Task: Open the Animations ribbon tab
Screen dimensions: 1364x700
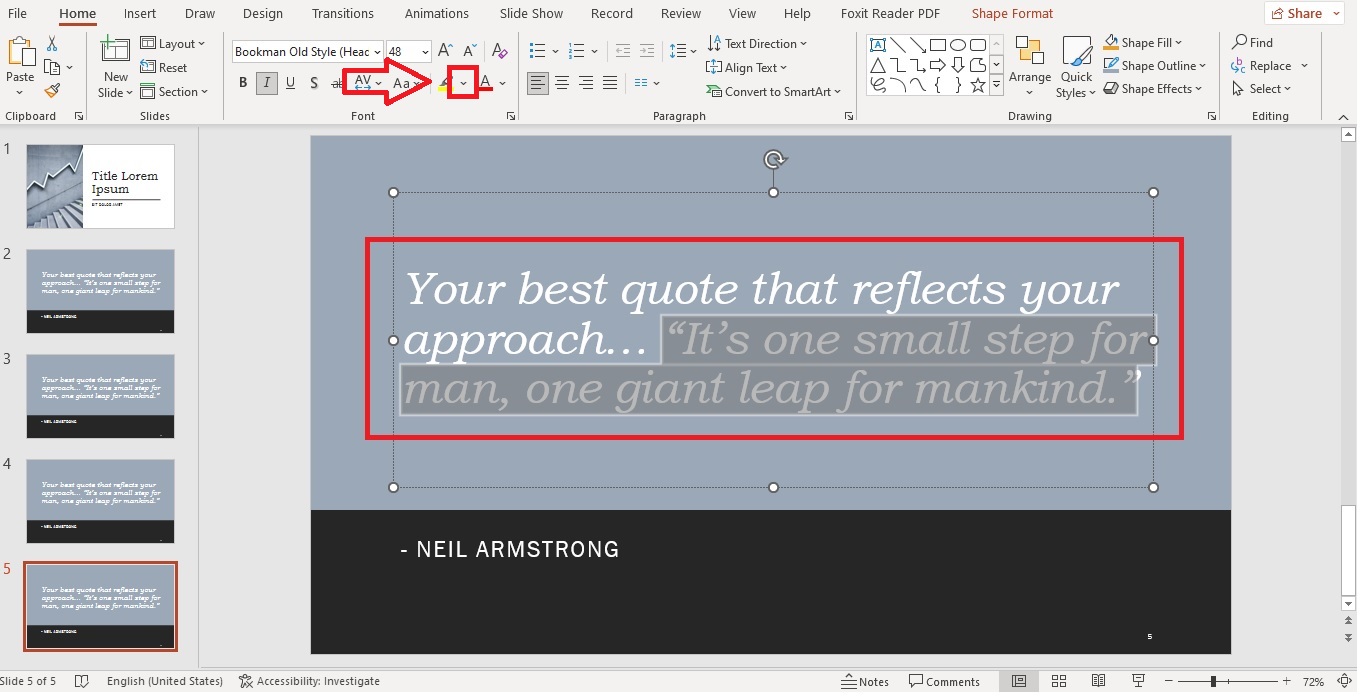Action: point(437,13)
